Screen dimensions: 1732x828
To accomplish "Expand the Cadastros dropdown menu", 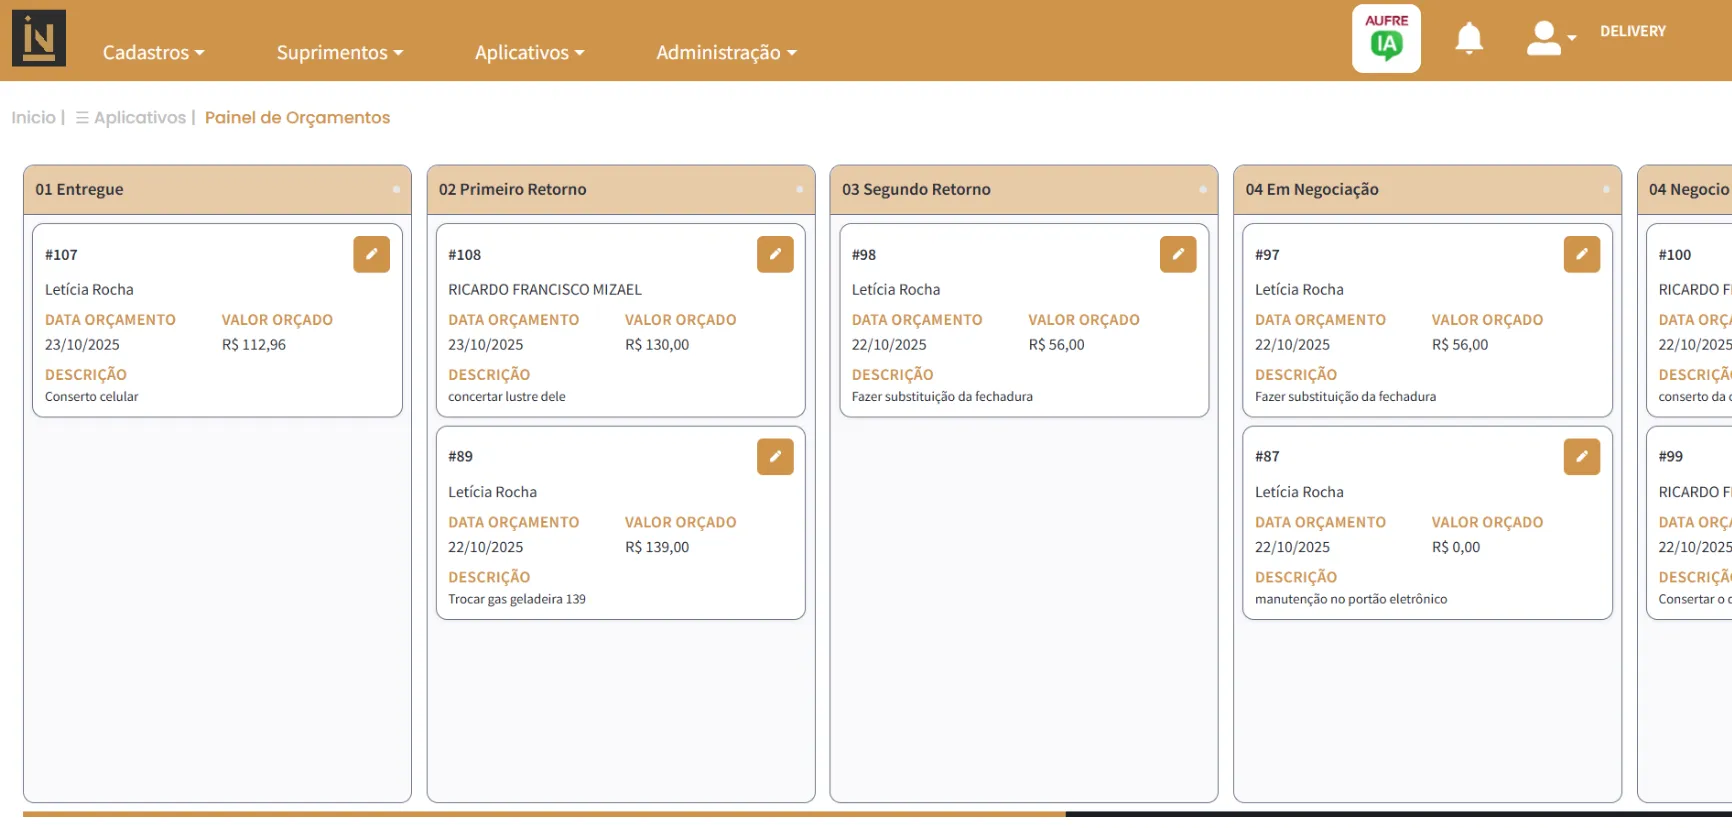I will (x=153, y=53).
